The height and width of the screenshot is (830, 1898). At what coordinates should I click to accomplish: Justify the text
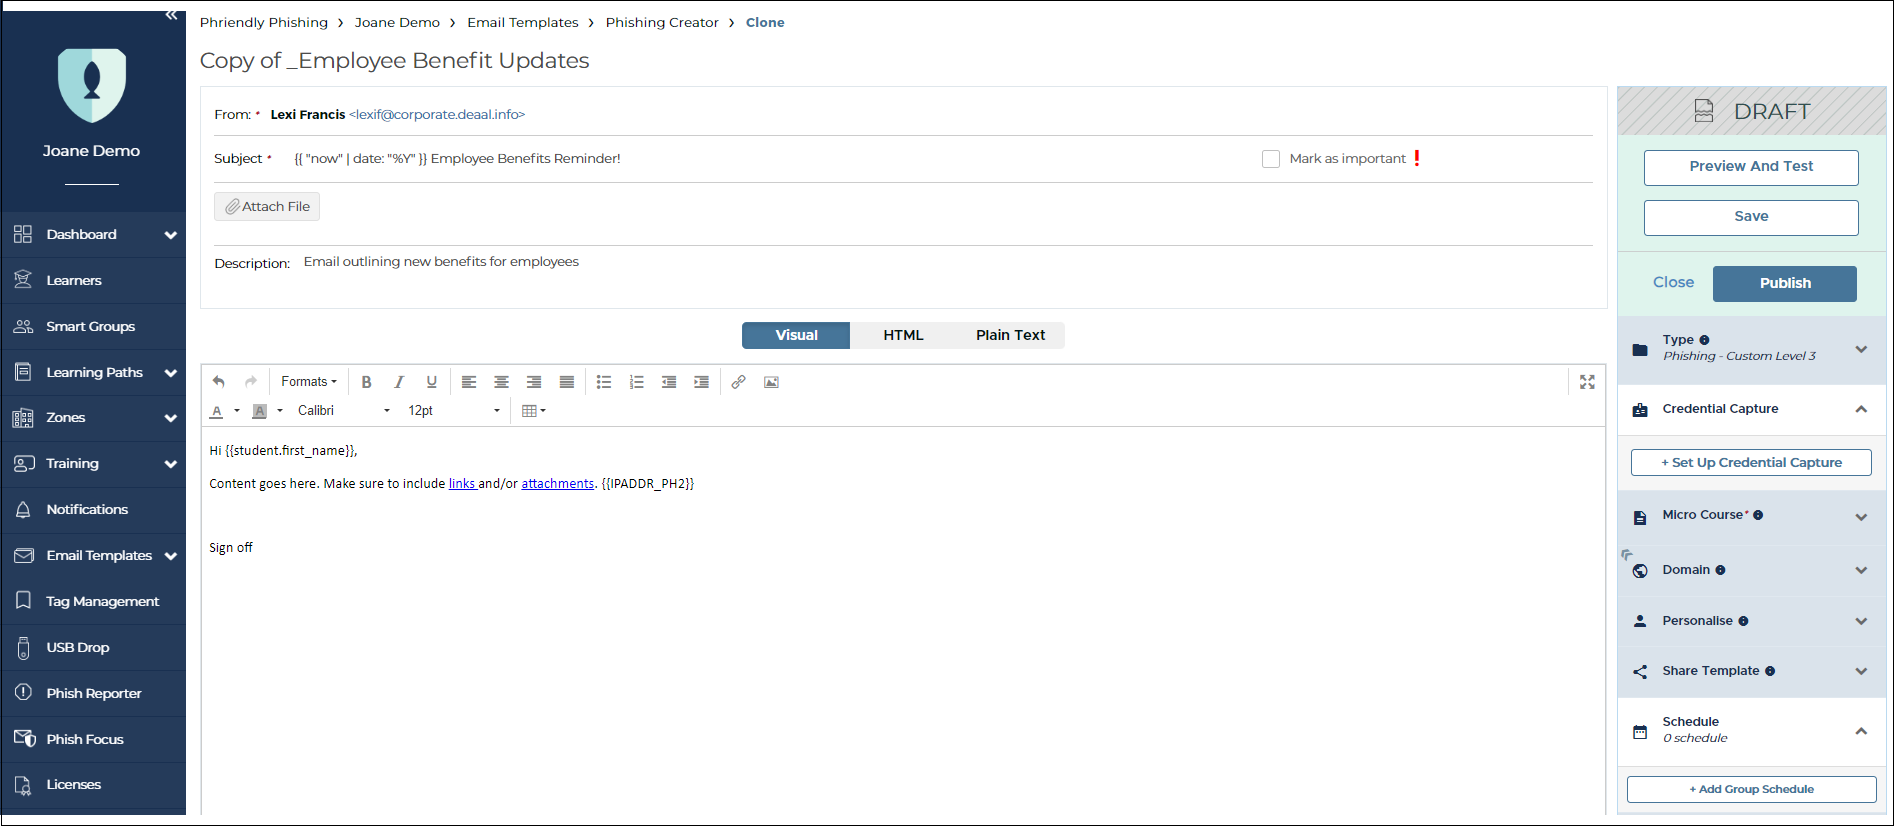click(567, 382)
